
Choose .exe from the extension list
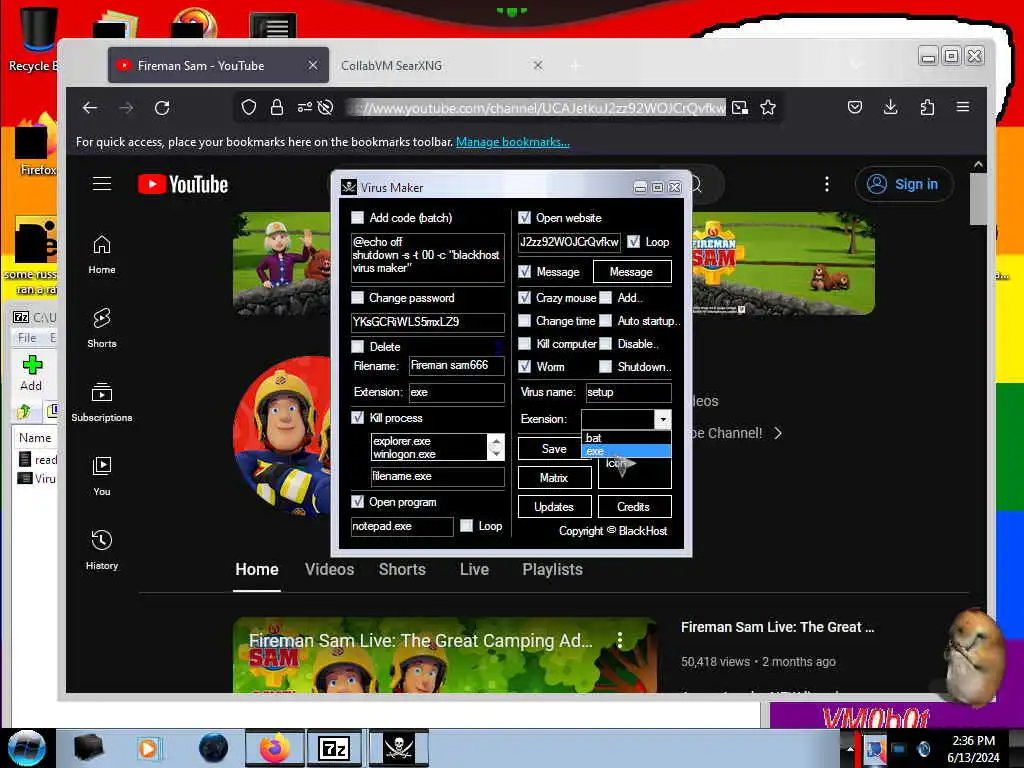coord(626,451)
